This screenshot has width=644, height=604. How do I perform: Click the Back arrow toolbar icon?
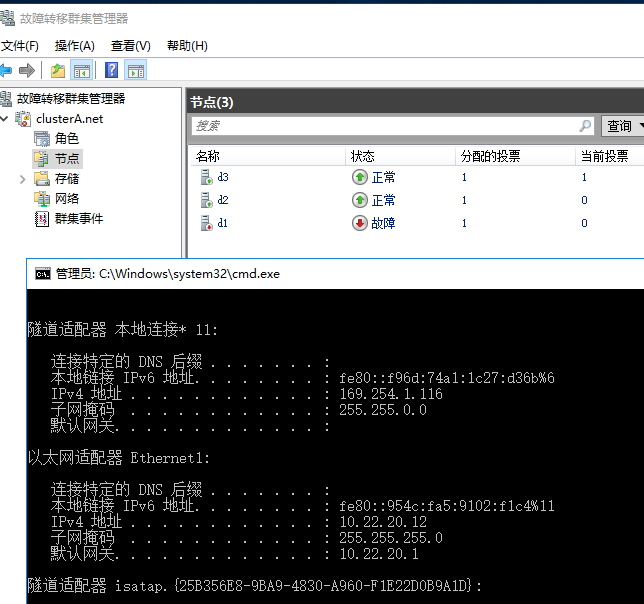[x=6, y=70]
